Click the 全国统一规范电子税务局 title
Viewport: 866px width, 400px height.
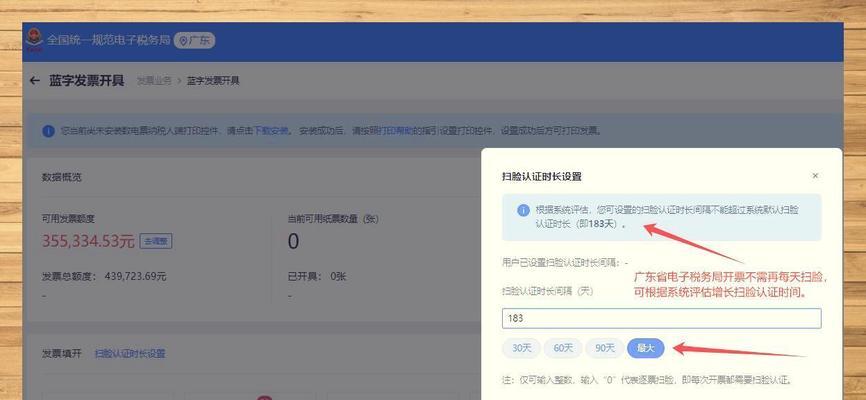pyautogui.click(x=108, y=40)
